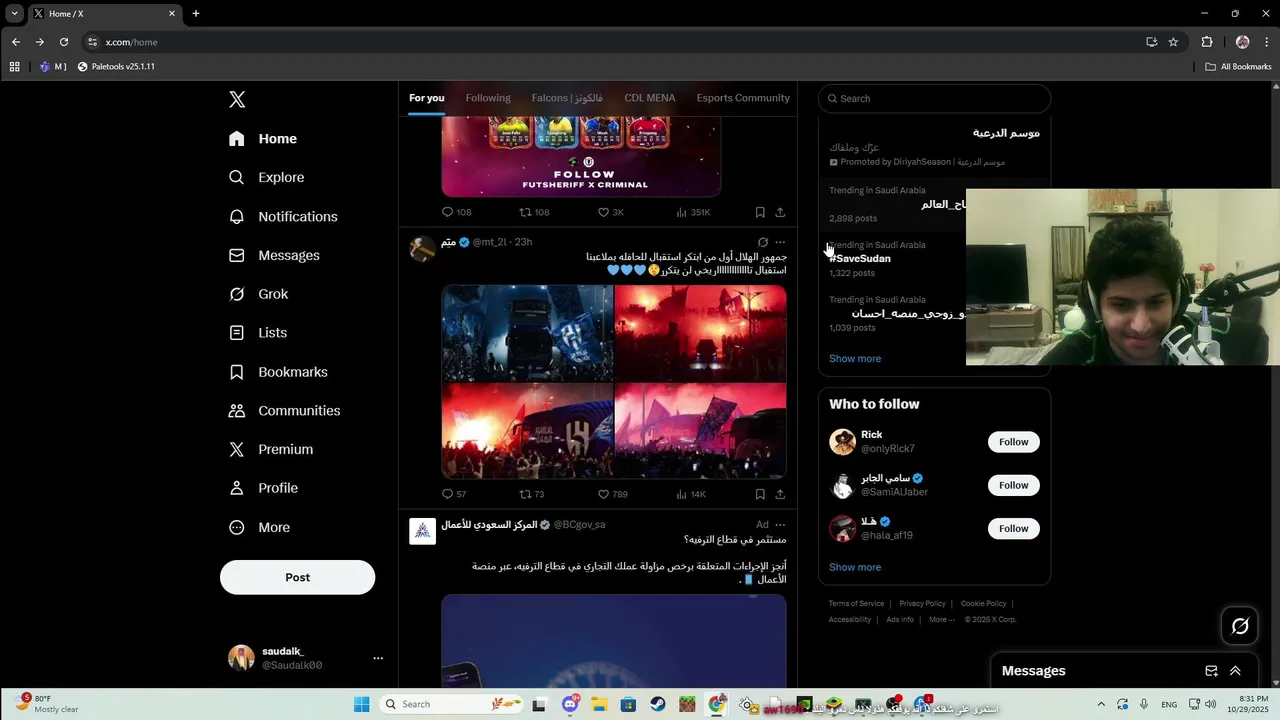Open Grok in the sidebar
The height and width of the screenshot is (720, 1280).
(258, 294)
